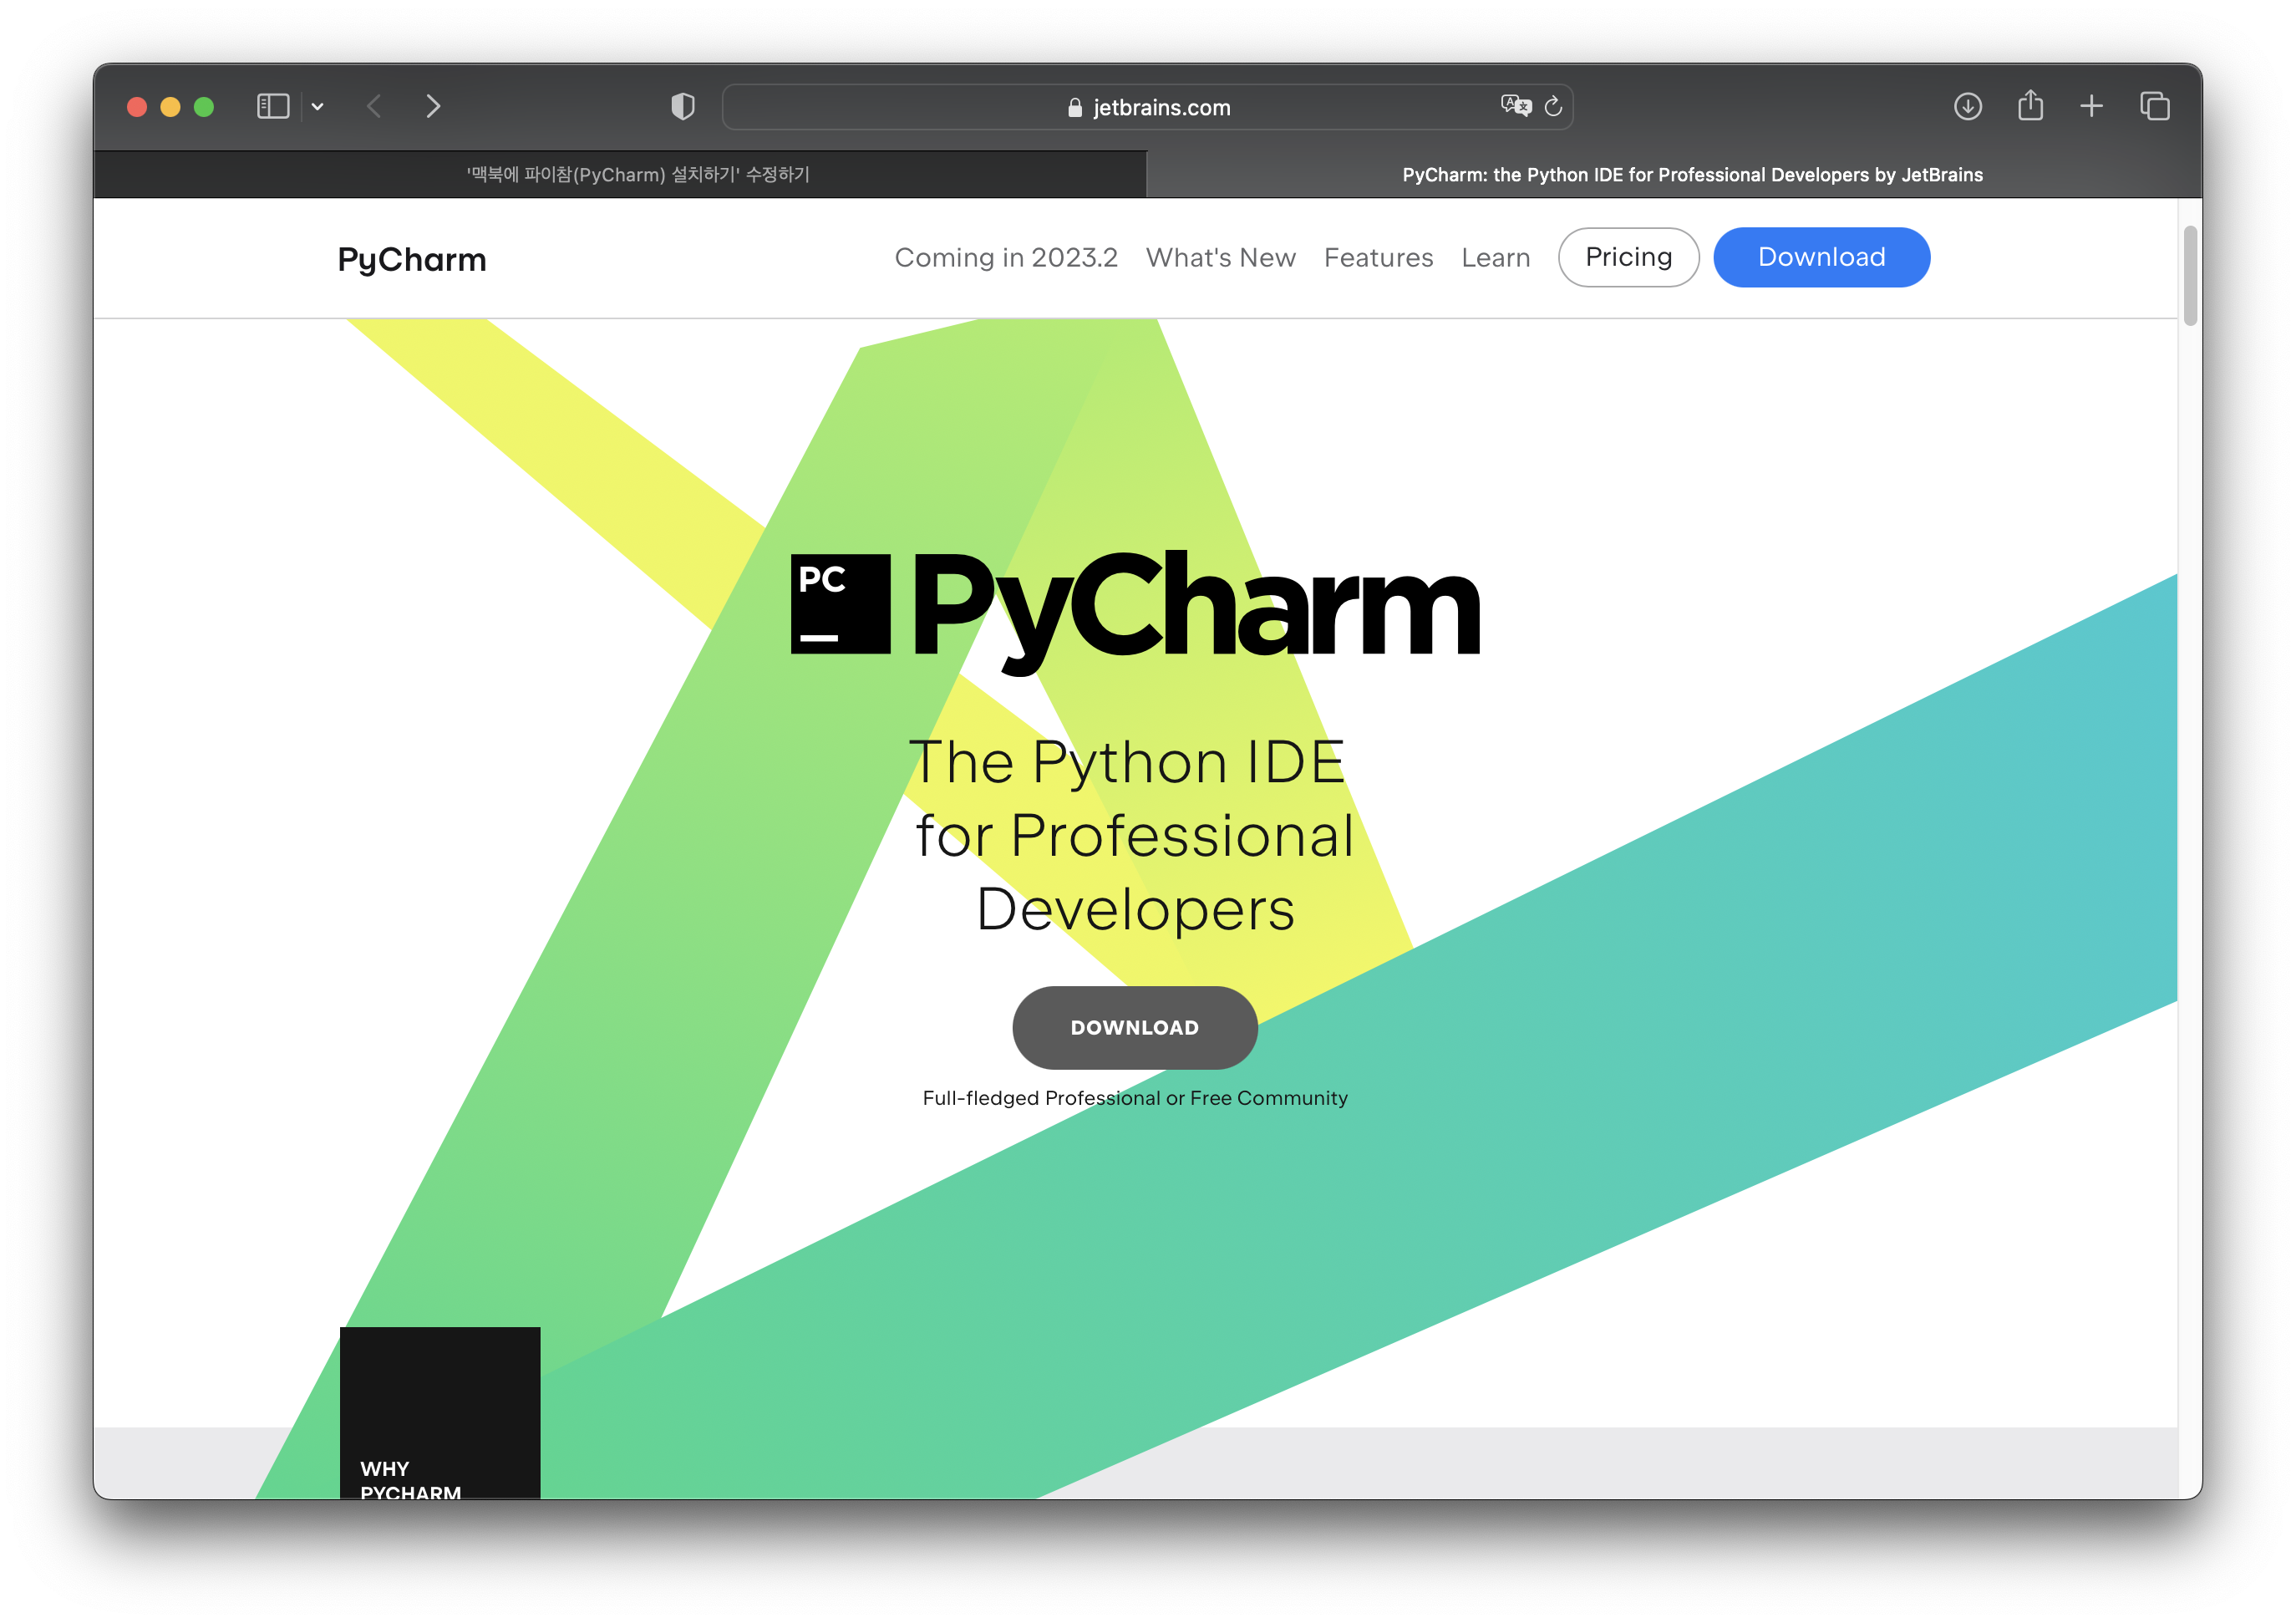Open a new tab with plus icon

click(x=2091, y=106)
